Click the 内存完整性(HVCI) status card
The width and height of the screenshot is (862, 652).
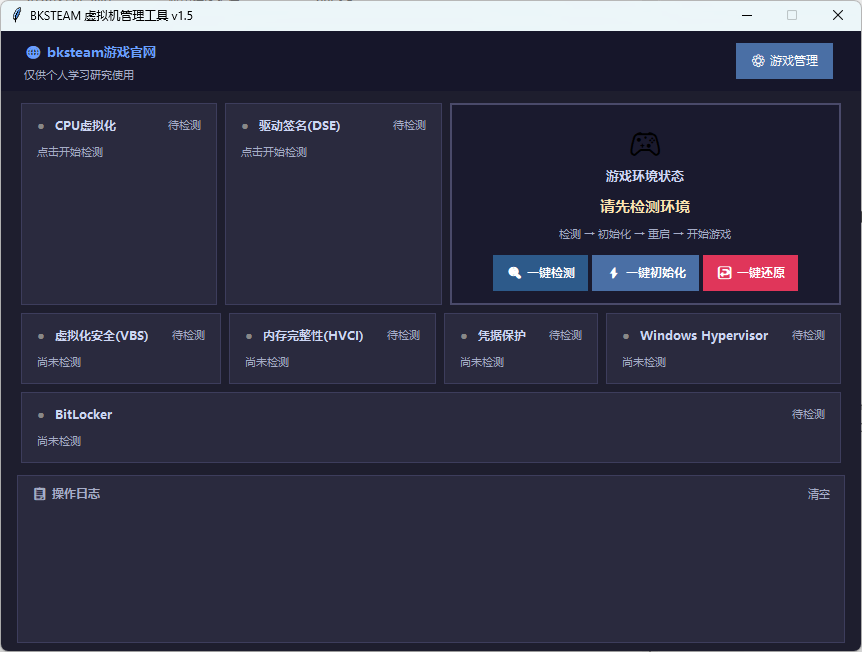tap(332, 349)
